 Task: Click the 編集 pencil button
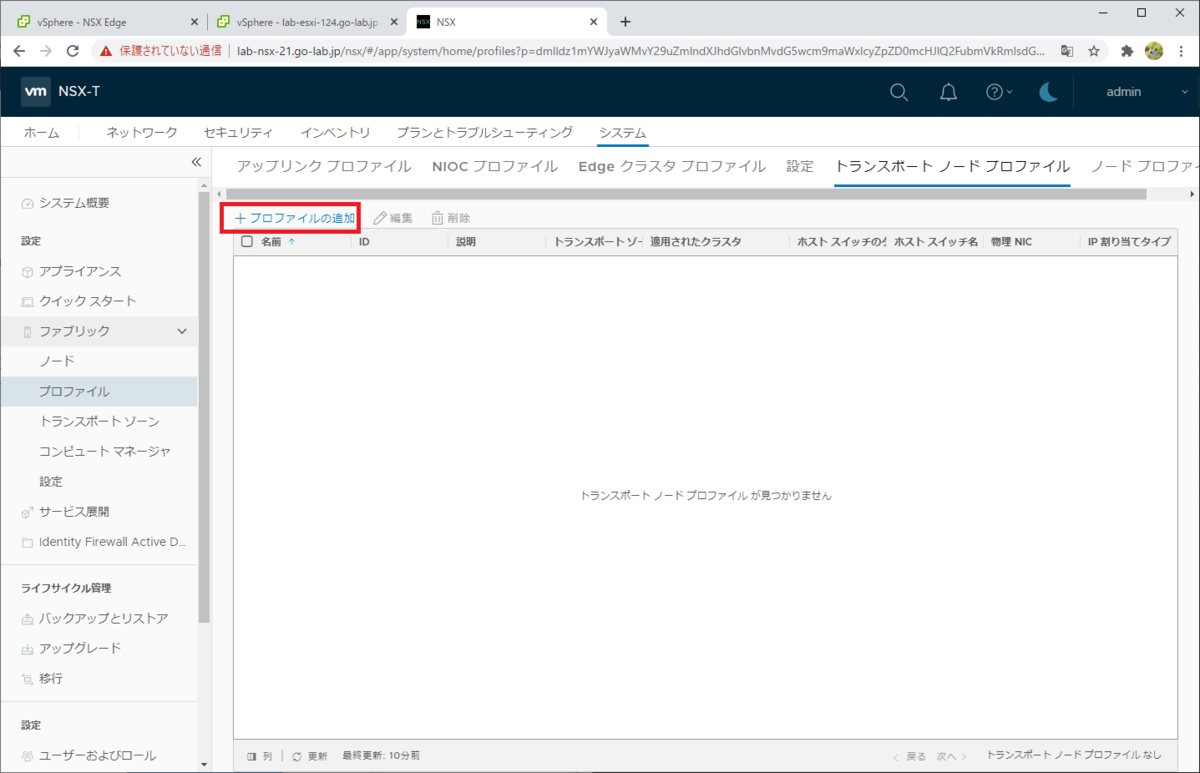click(x=392, y=218)
